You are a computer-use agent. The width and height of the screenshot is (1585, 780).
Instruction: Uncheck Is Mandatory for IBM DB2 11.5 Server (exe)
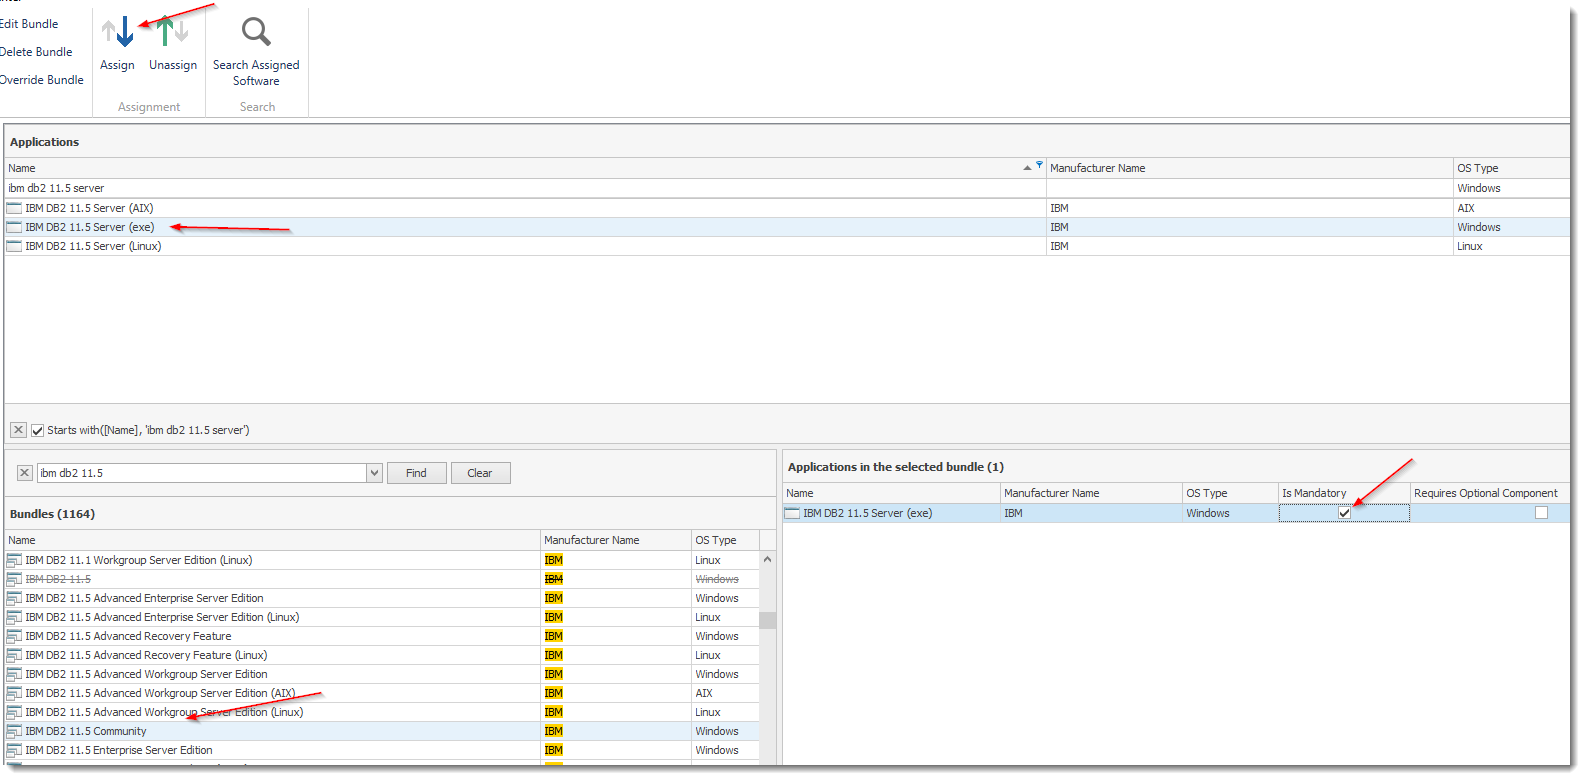click(x=1344, y=513)
